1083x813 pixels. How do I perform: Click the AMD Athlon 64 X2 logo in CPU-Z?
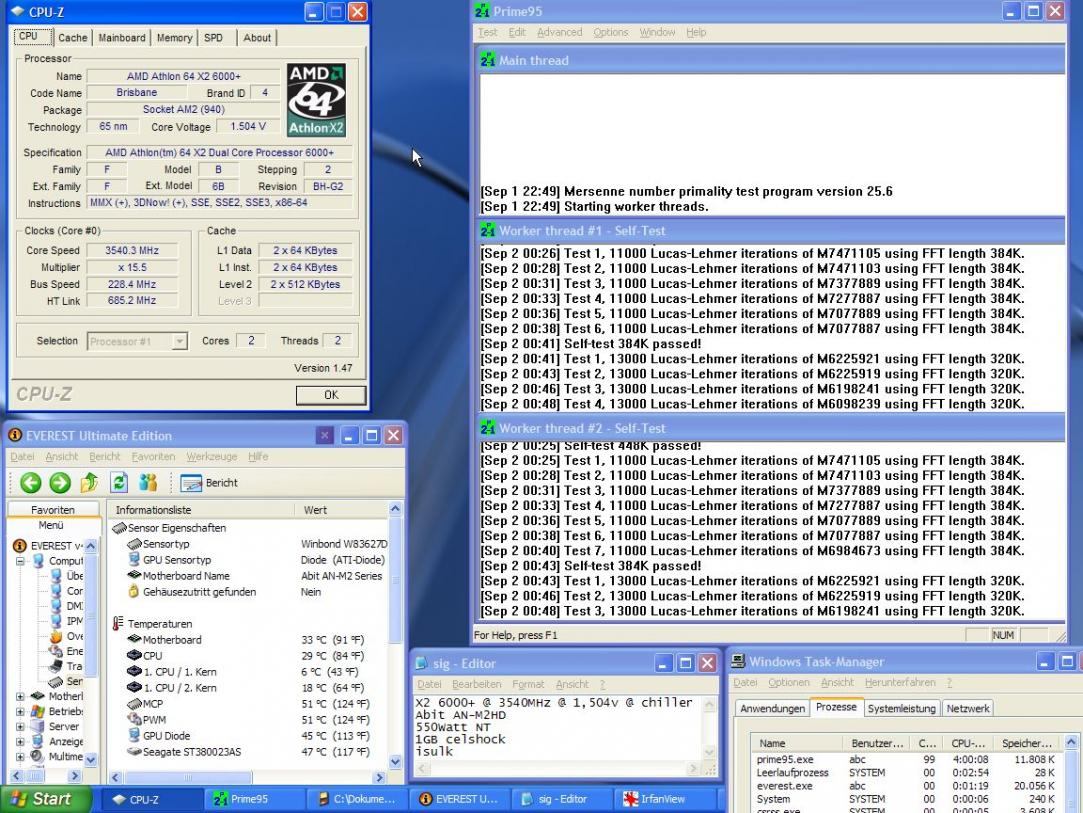316,100
